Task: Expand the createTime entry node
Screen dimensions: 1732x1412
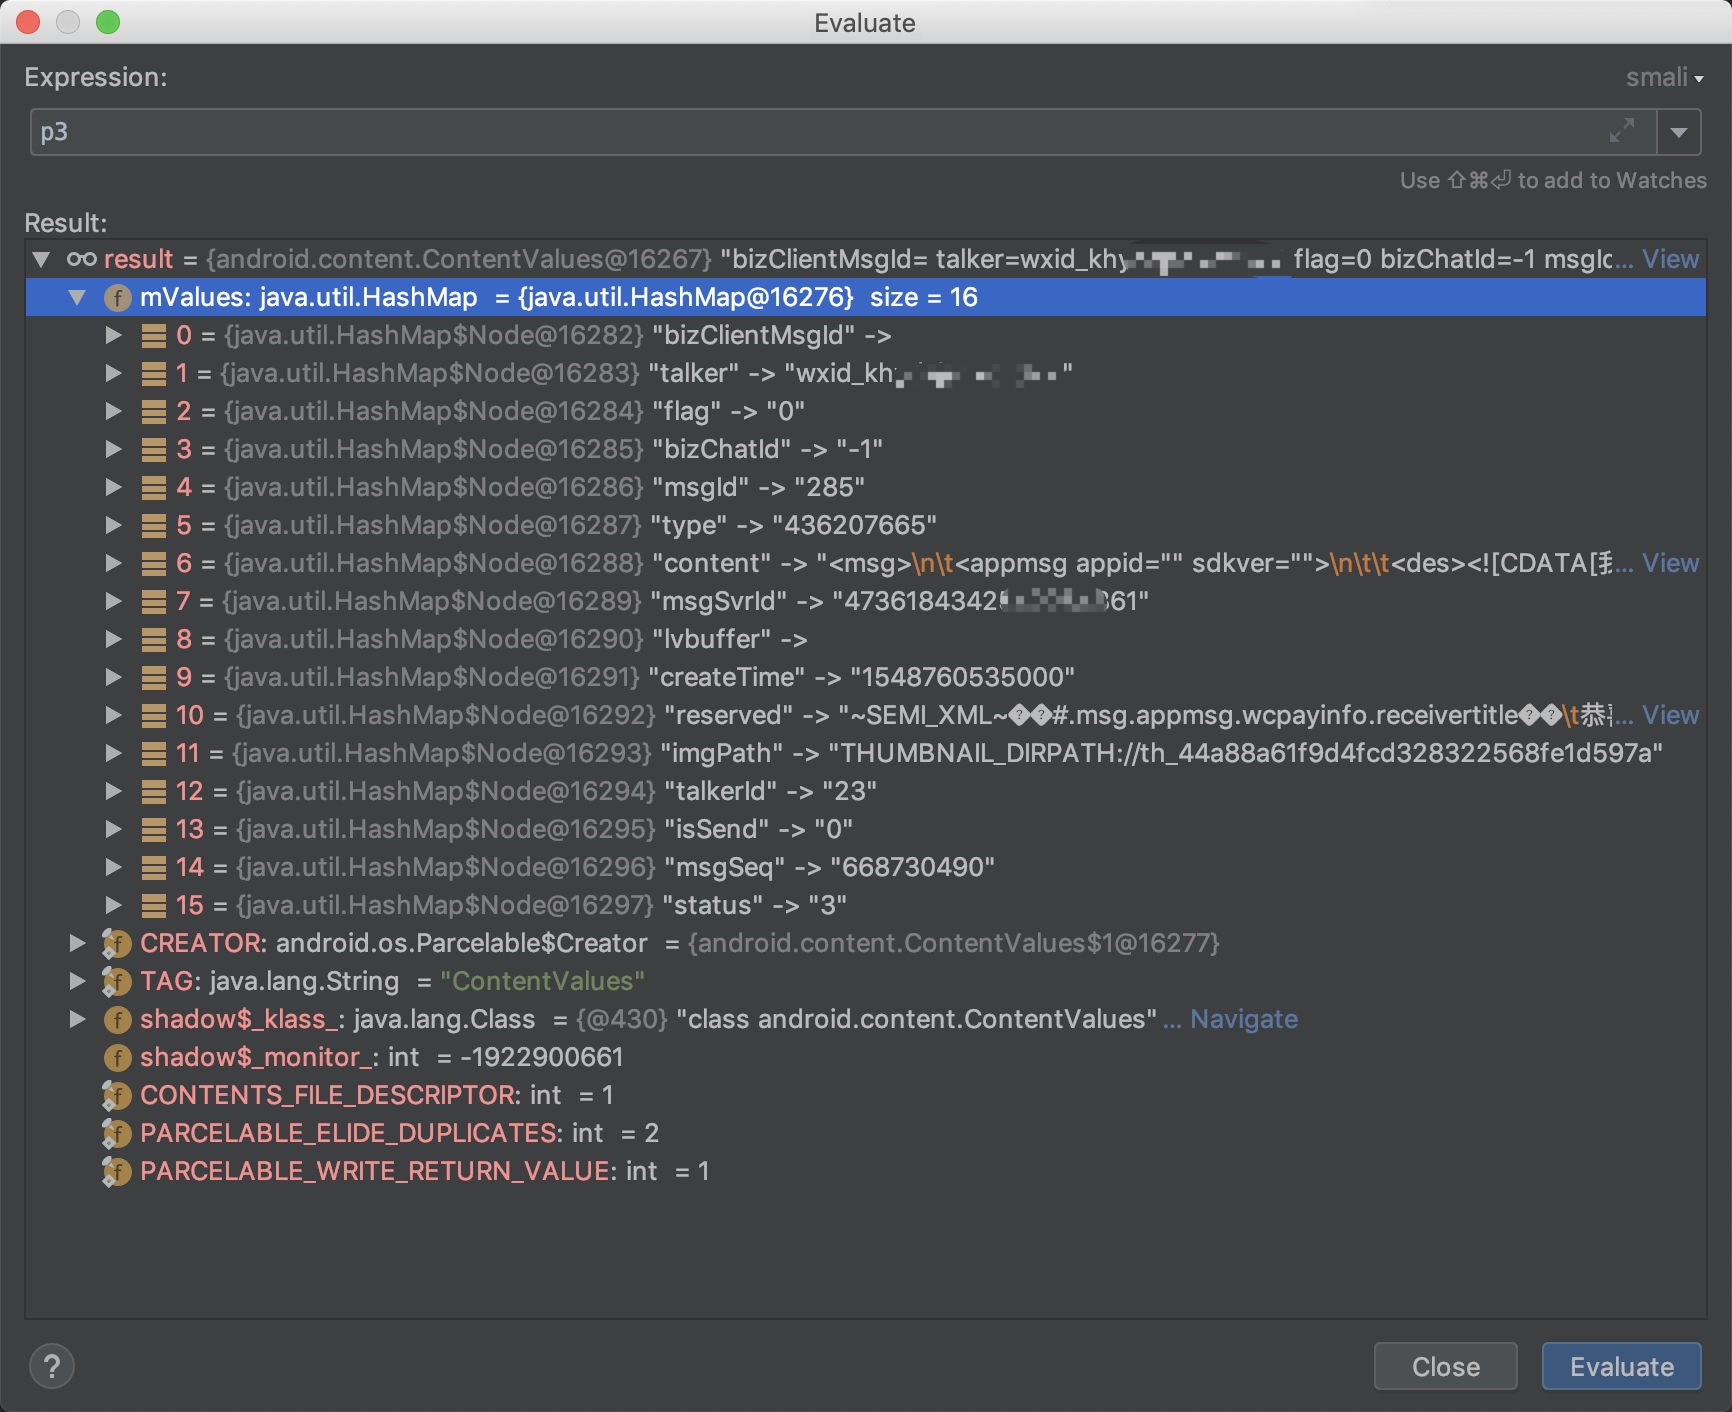Action: click(114, 677)
